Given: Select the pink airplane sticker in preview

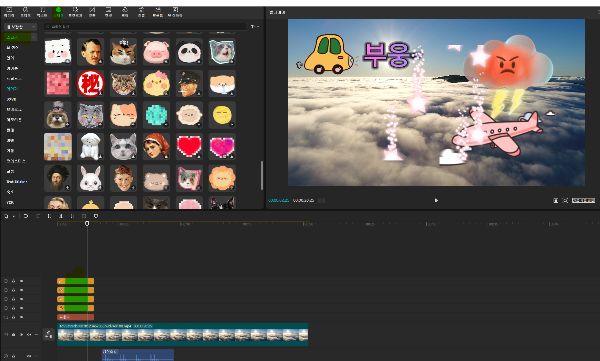Looking at the screenshot, I should pyautogui.click(x=498, y=132).
